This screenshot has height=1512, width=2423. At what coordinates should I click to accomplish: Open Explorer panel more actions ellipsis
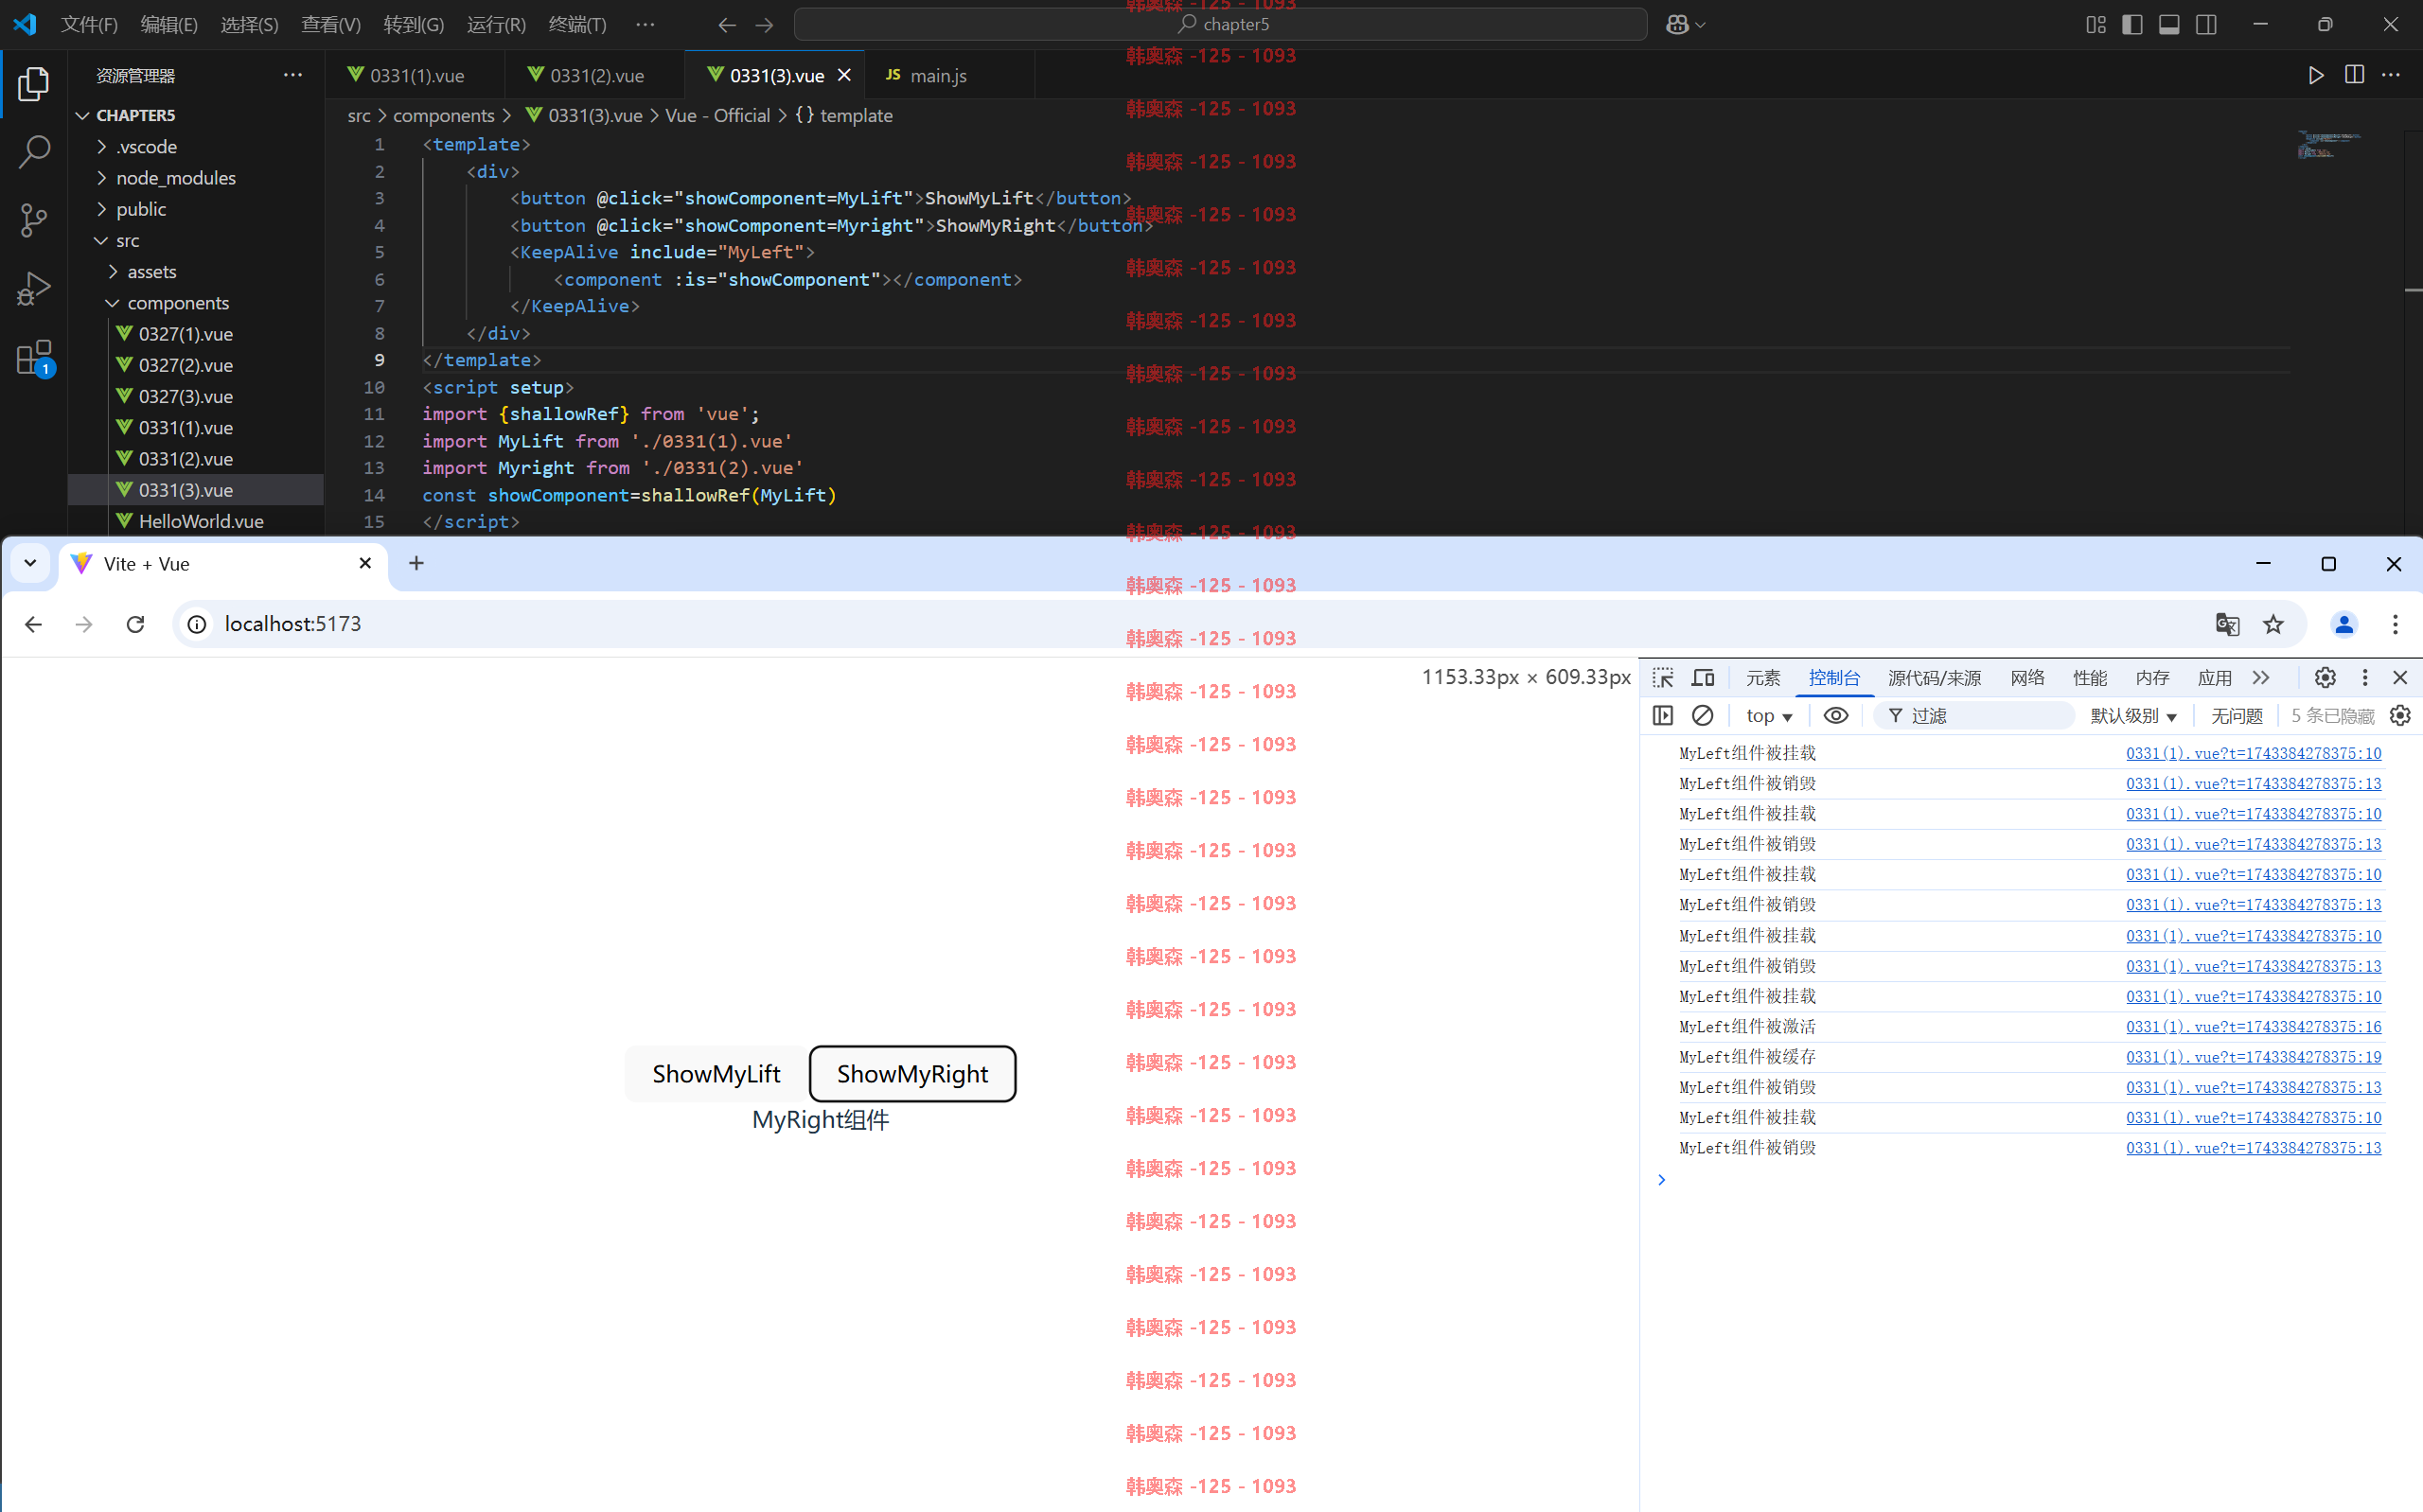click(x=293, y=75)
